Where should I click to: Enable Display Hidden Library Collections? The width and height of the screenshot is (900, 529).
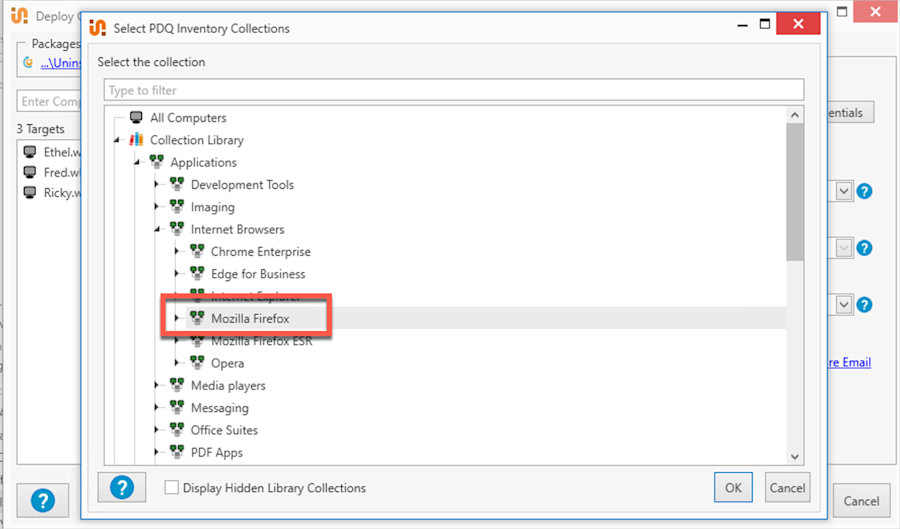click(171, 488)
